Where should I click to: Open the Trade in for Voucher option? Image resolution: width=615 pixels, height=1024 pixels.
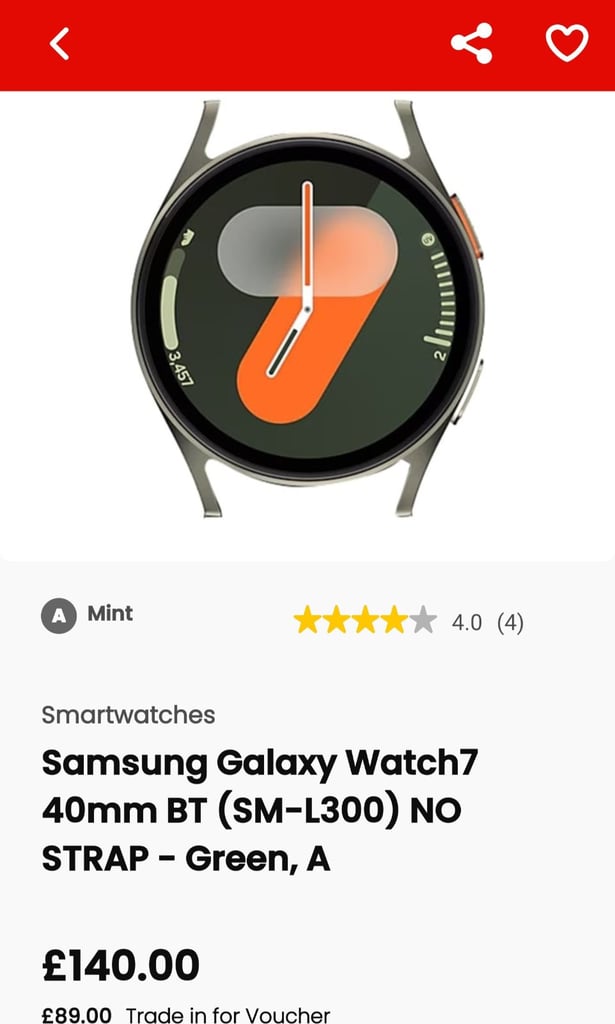[228, 1014]
